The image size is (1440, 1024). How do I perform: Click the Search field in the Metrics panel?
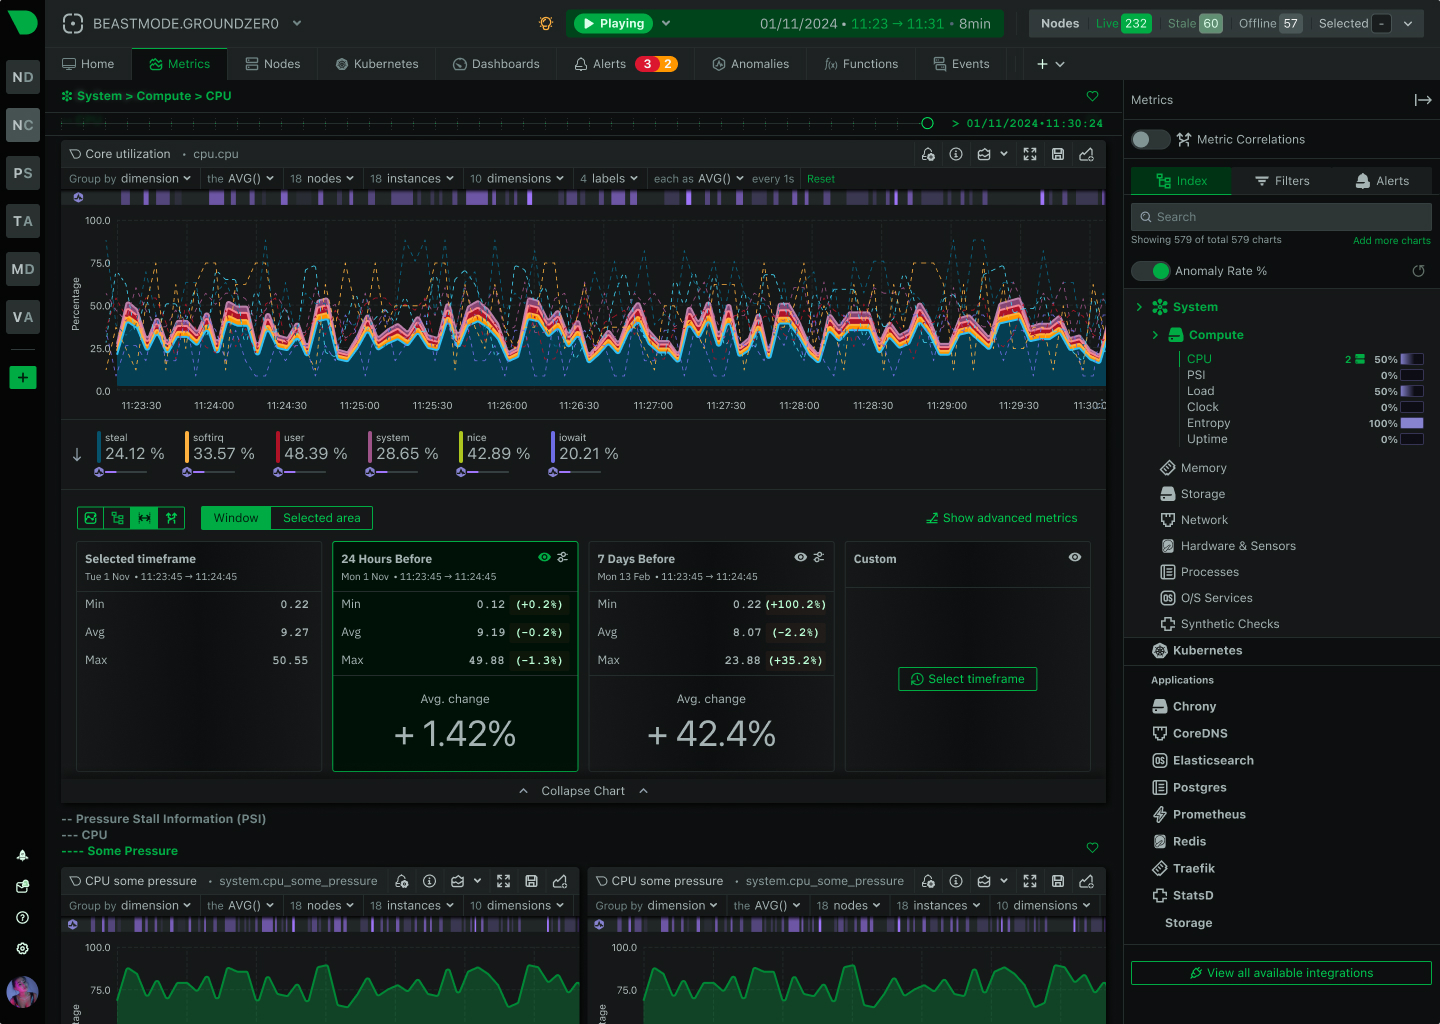click(1281, 216)
